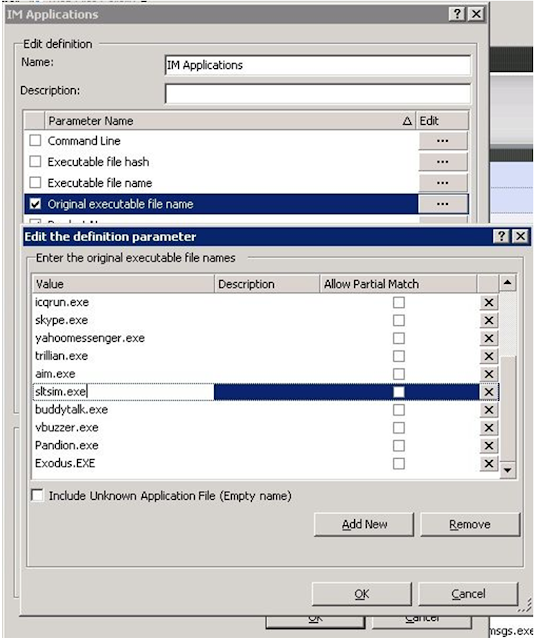534x640 pixels.
Task: Check the Executable file hash parameter
Action: pos(36,162)
